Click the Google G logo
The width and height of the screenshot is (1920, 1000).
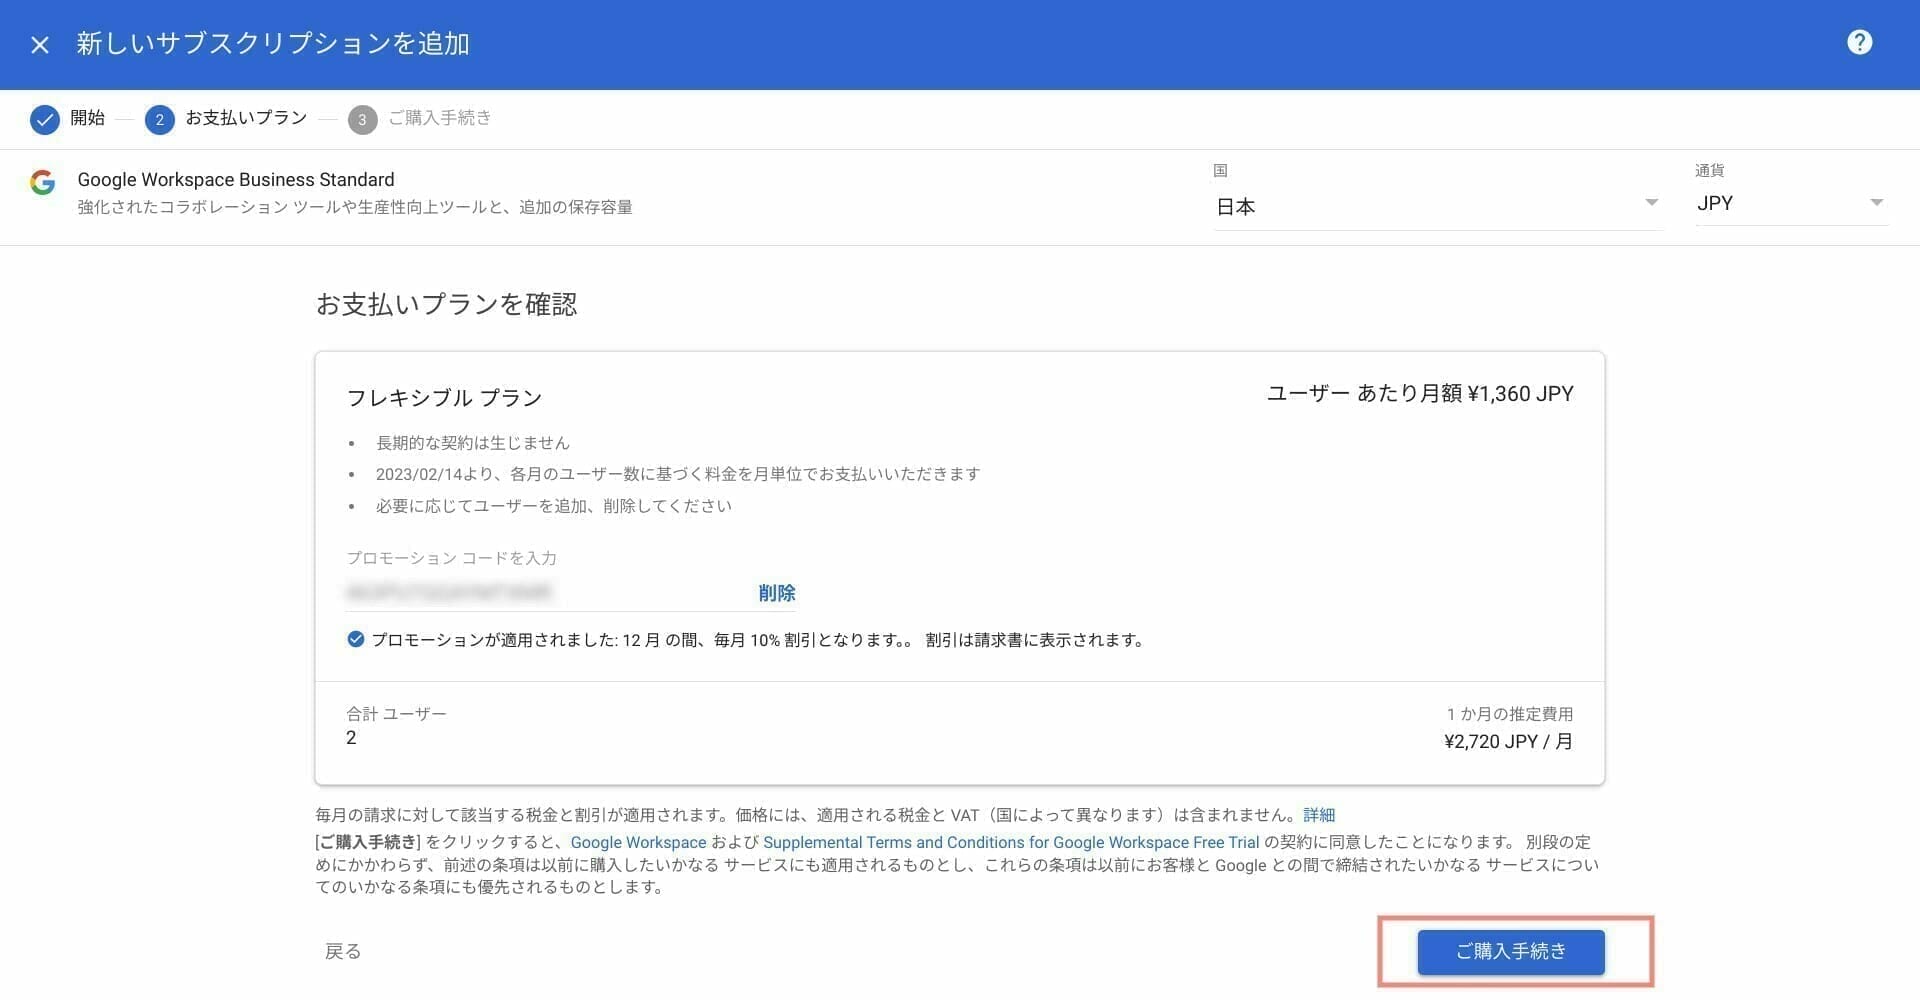[x=42, y=182]
